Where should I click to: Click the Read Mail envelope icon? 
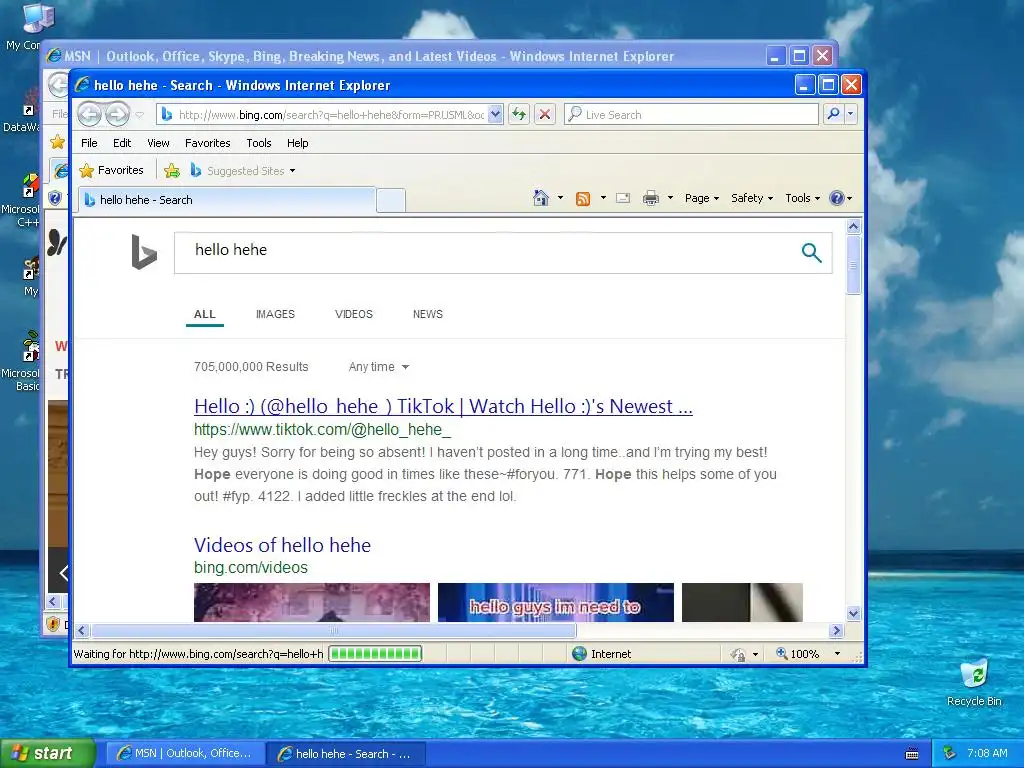[623, 198]
